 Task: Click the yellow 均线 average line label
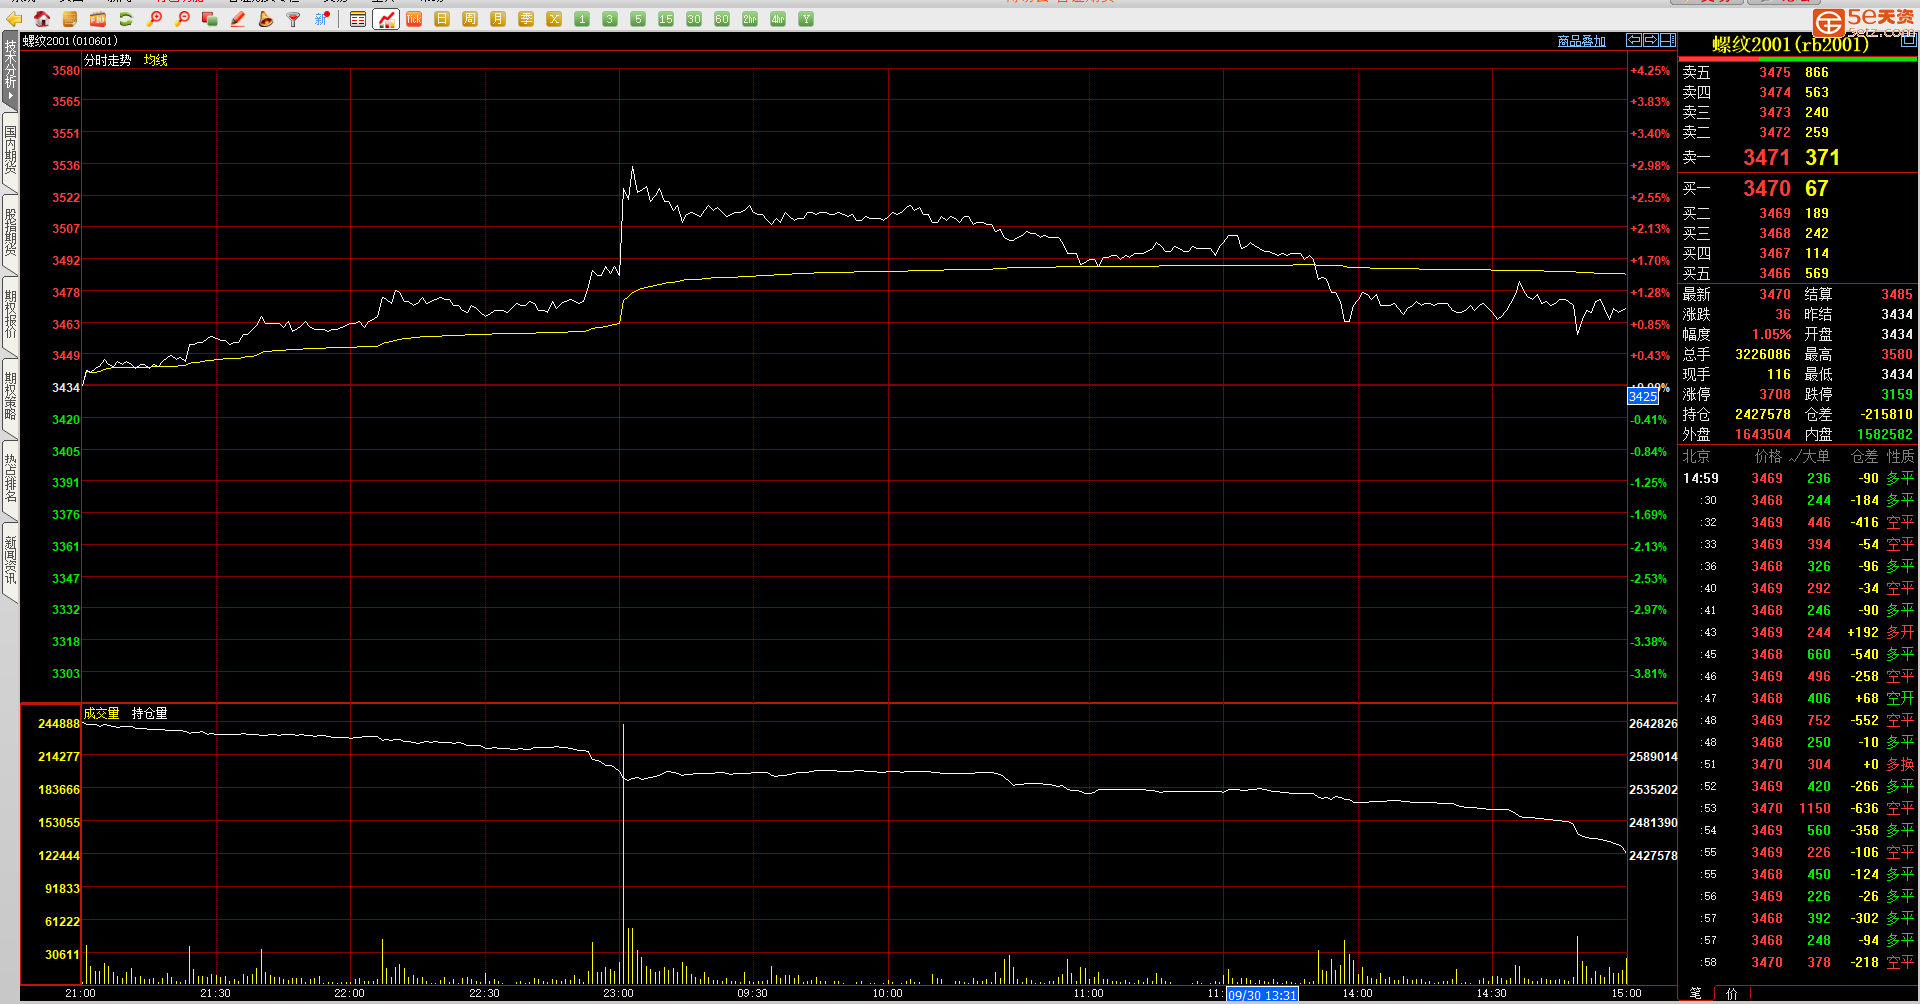(x=156, y=60)
